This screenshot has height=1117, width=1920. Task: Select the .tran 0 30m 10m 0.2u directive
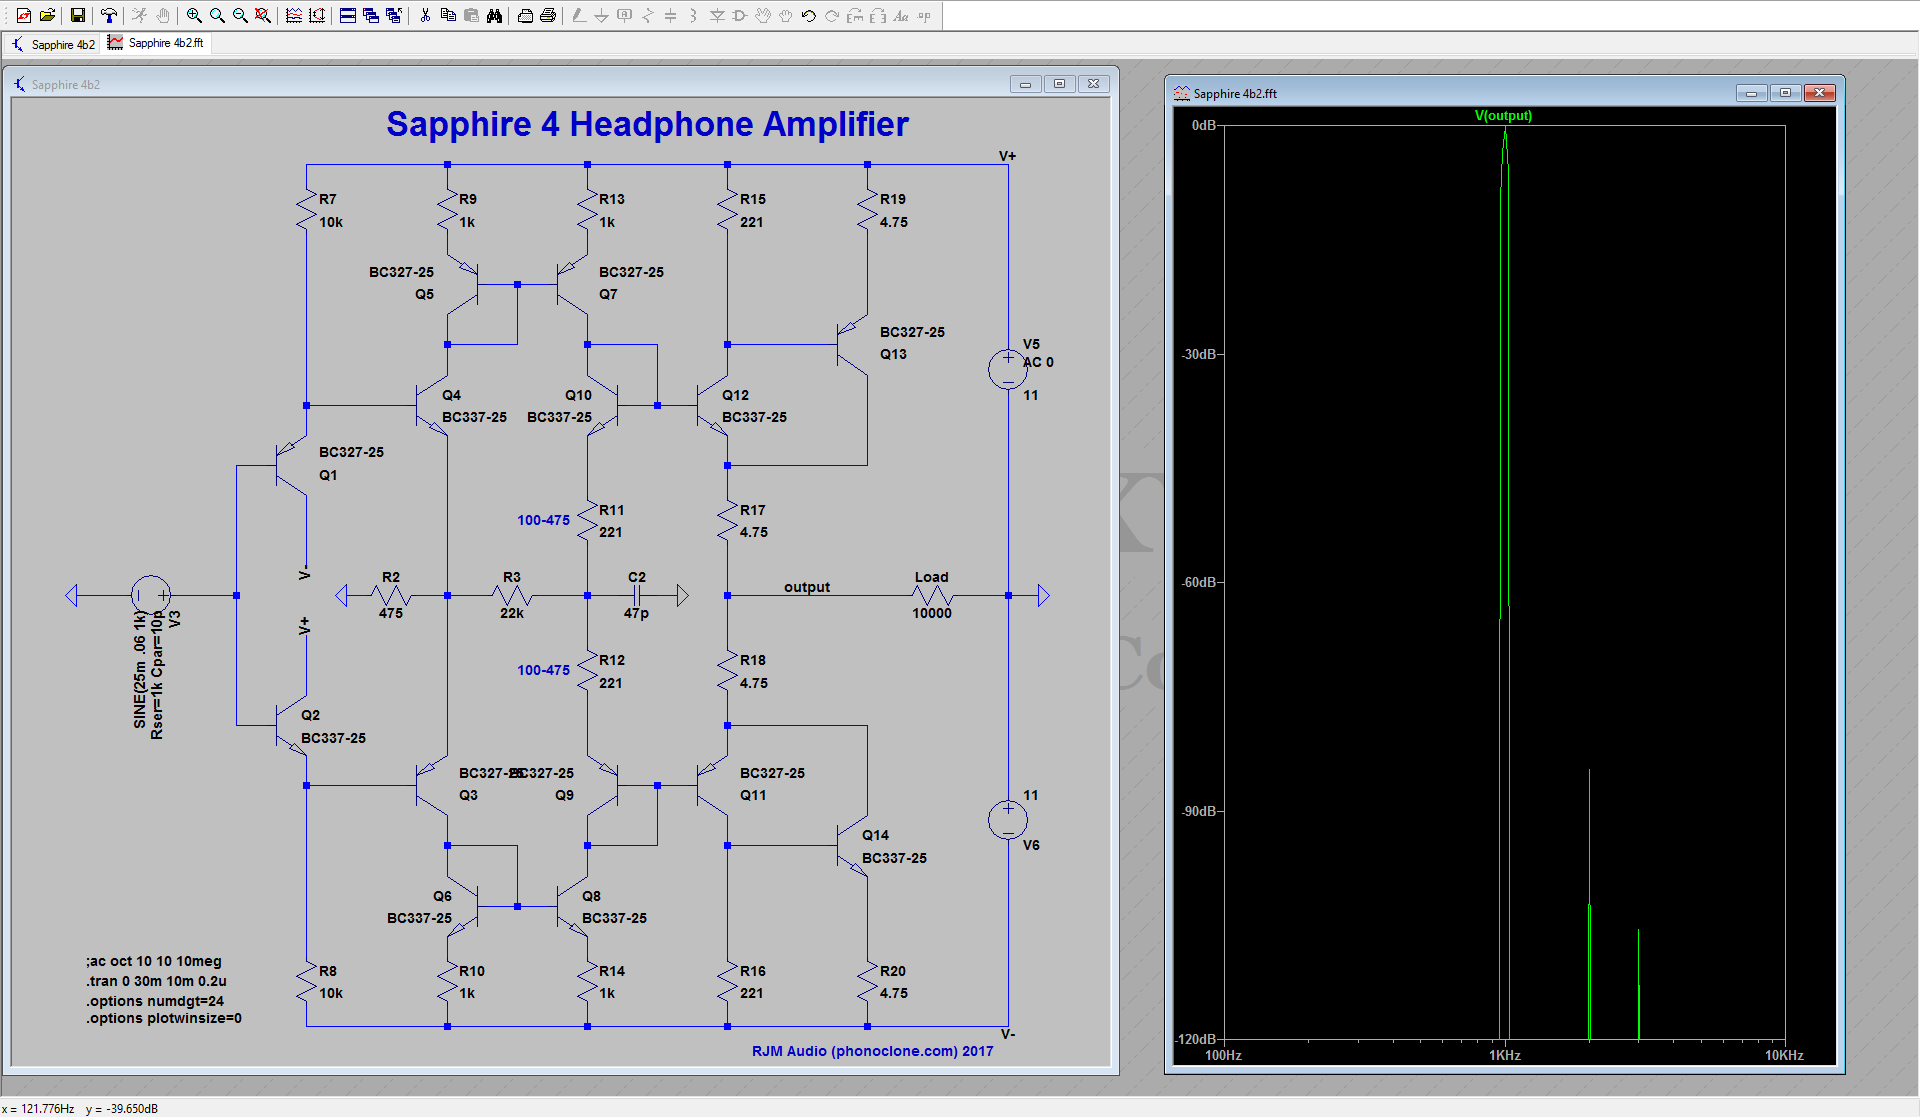[156, 981]
